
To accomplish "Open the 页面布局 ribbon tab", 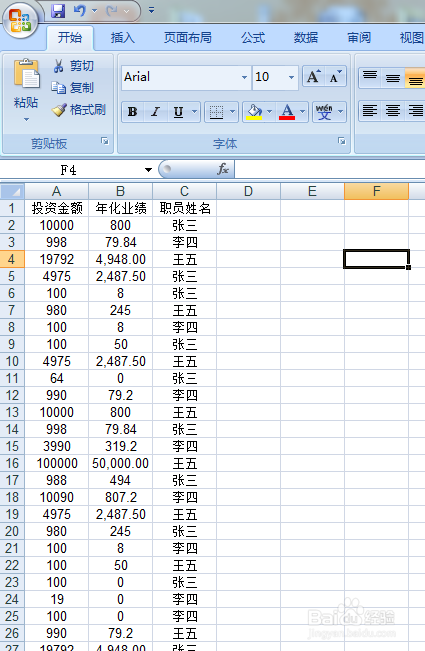I will 188,38.
